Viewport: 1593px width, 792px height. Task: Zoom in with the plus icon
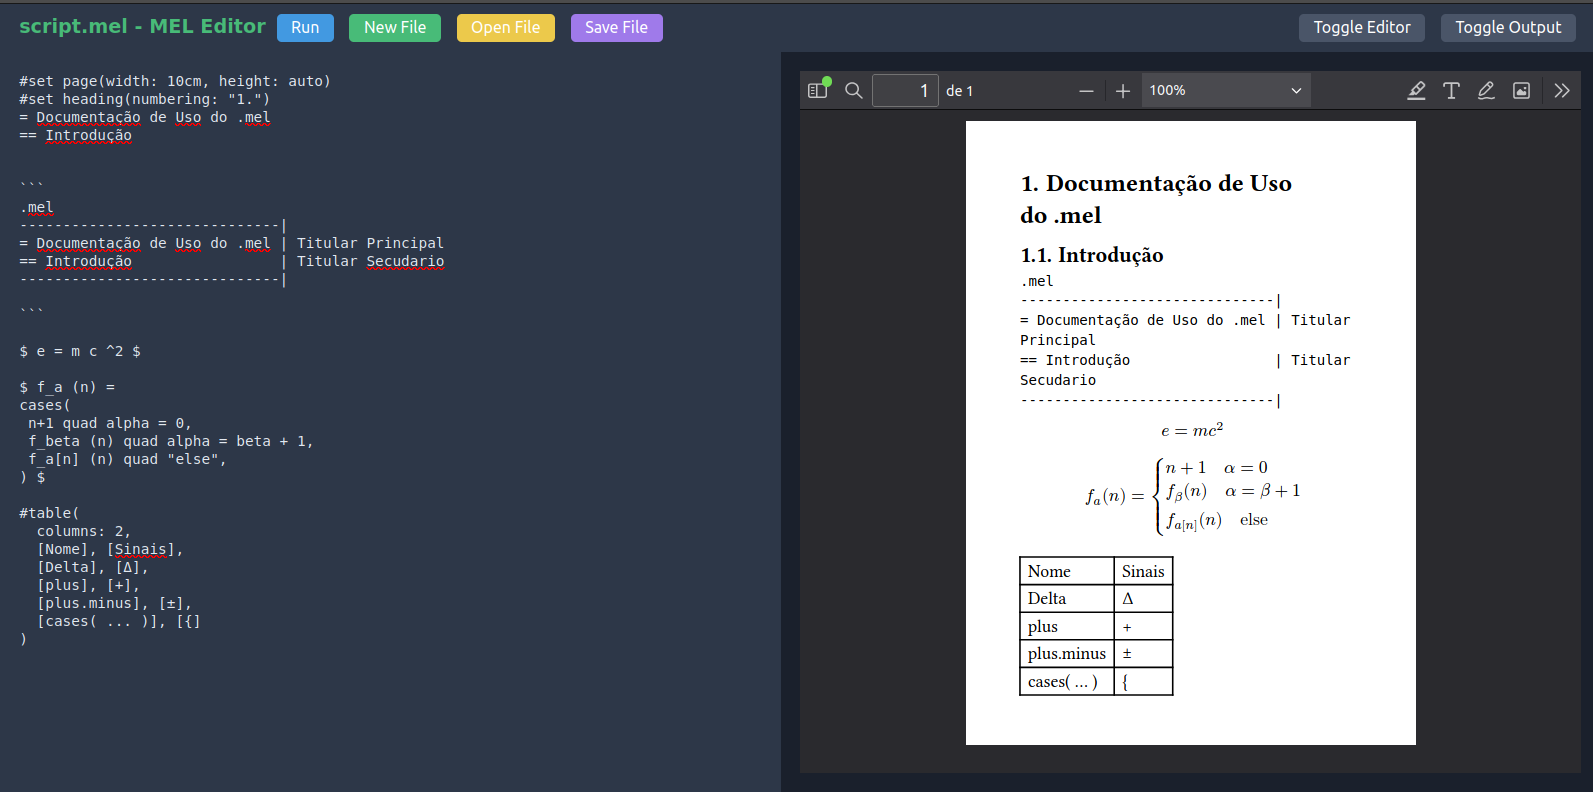1122,91
